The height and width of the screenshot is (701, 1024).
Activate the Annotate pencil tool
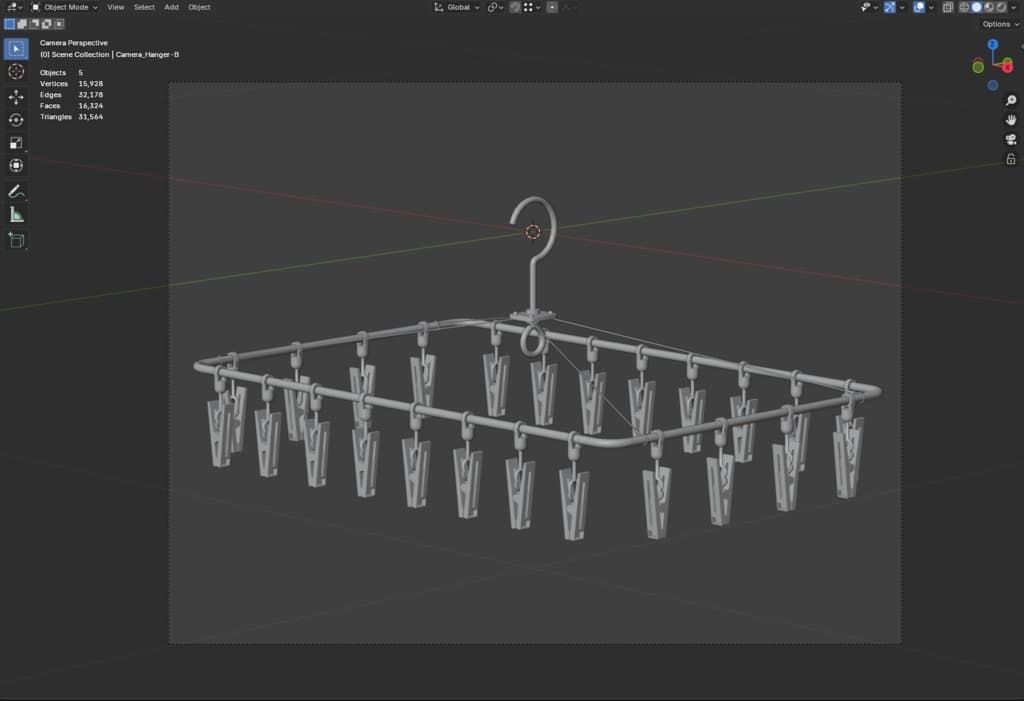16,191
